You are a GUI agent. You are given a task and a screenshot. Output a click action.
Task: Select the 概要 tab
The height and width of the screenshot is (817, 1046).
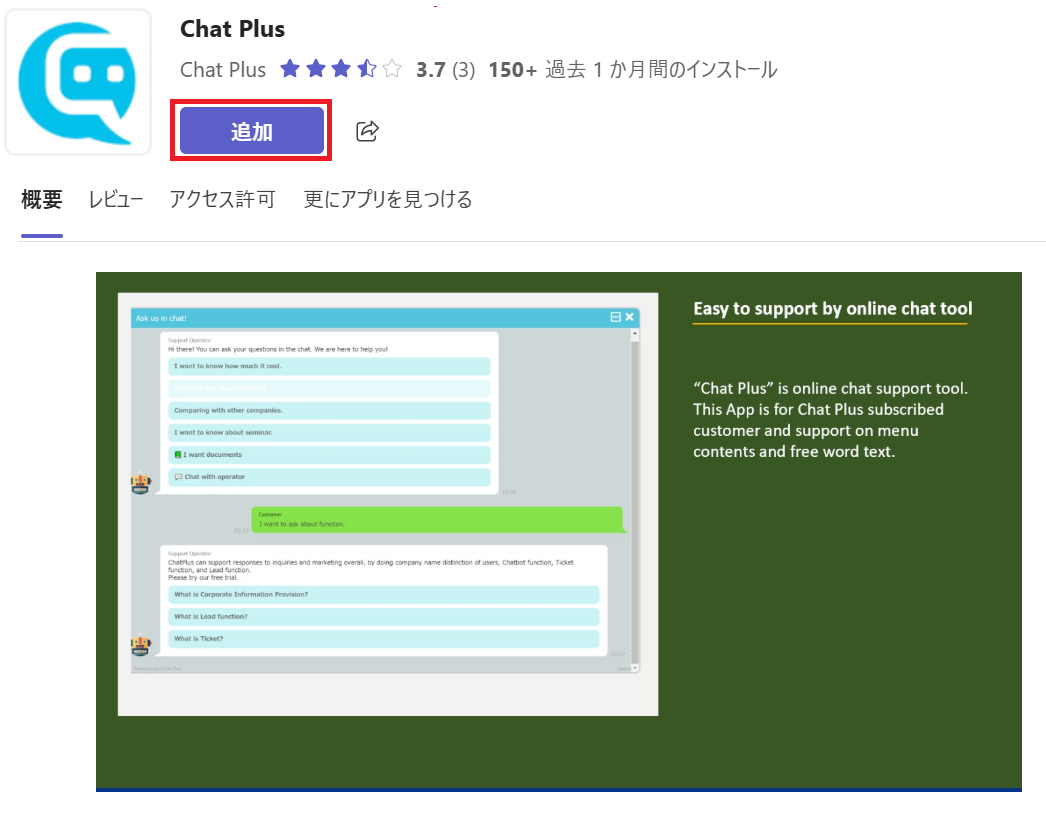click(42, 199)
